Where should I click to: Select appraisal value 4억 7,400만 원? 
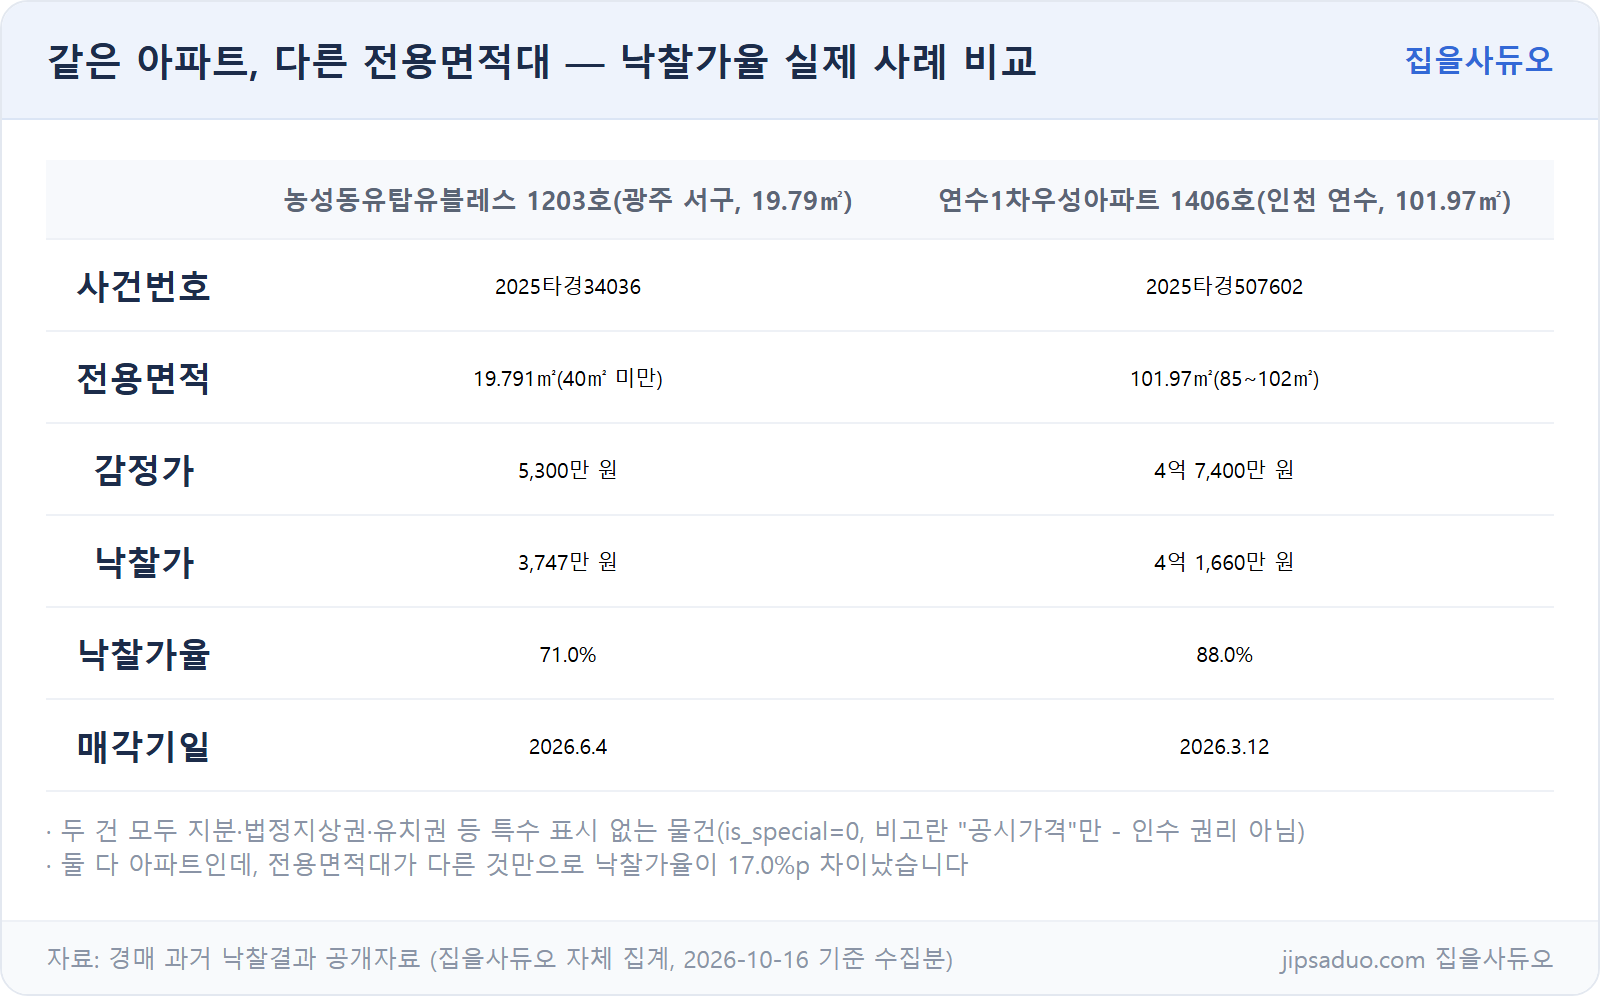click(x=1224, y=471)
